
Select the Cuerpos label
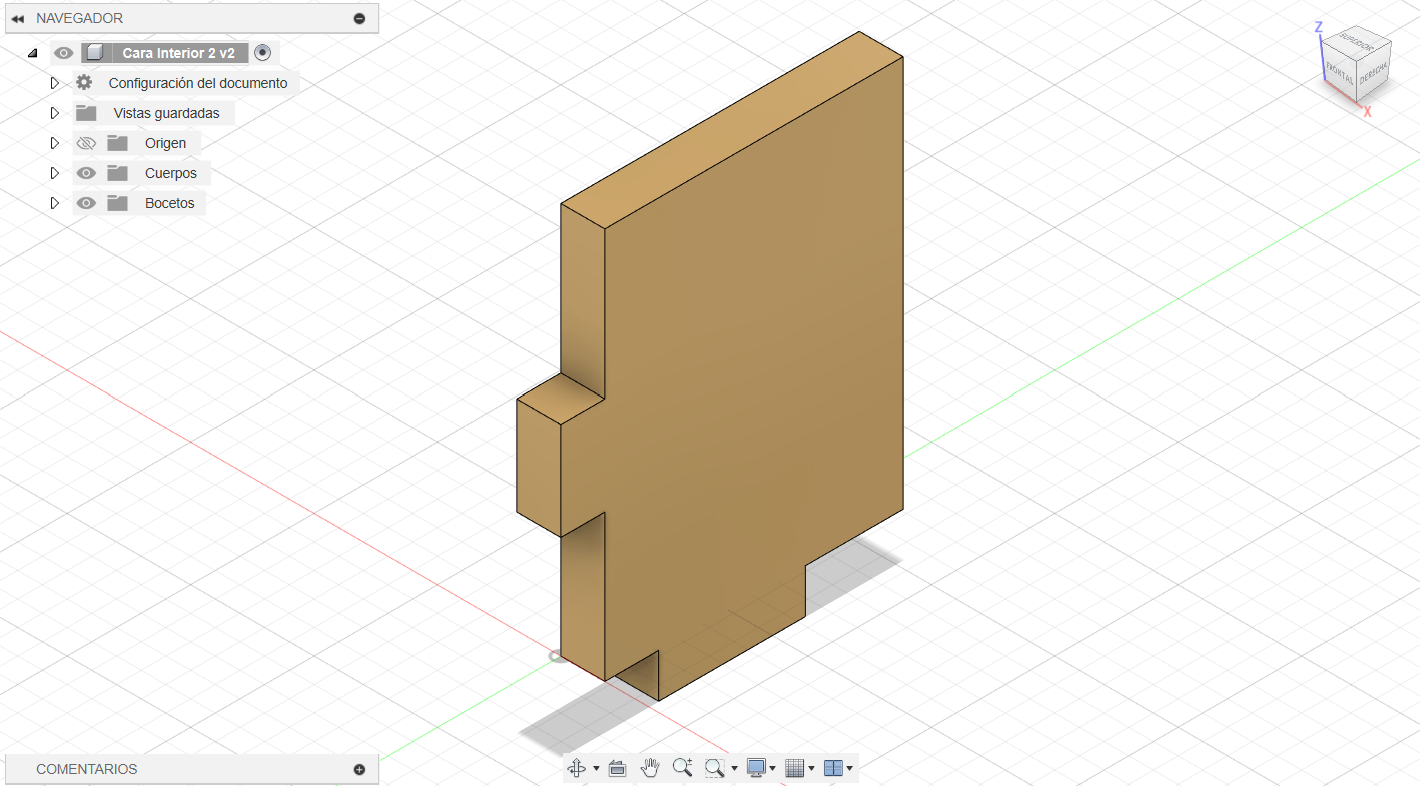(171, 173)
